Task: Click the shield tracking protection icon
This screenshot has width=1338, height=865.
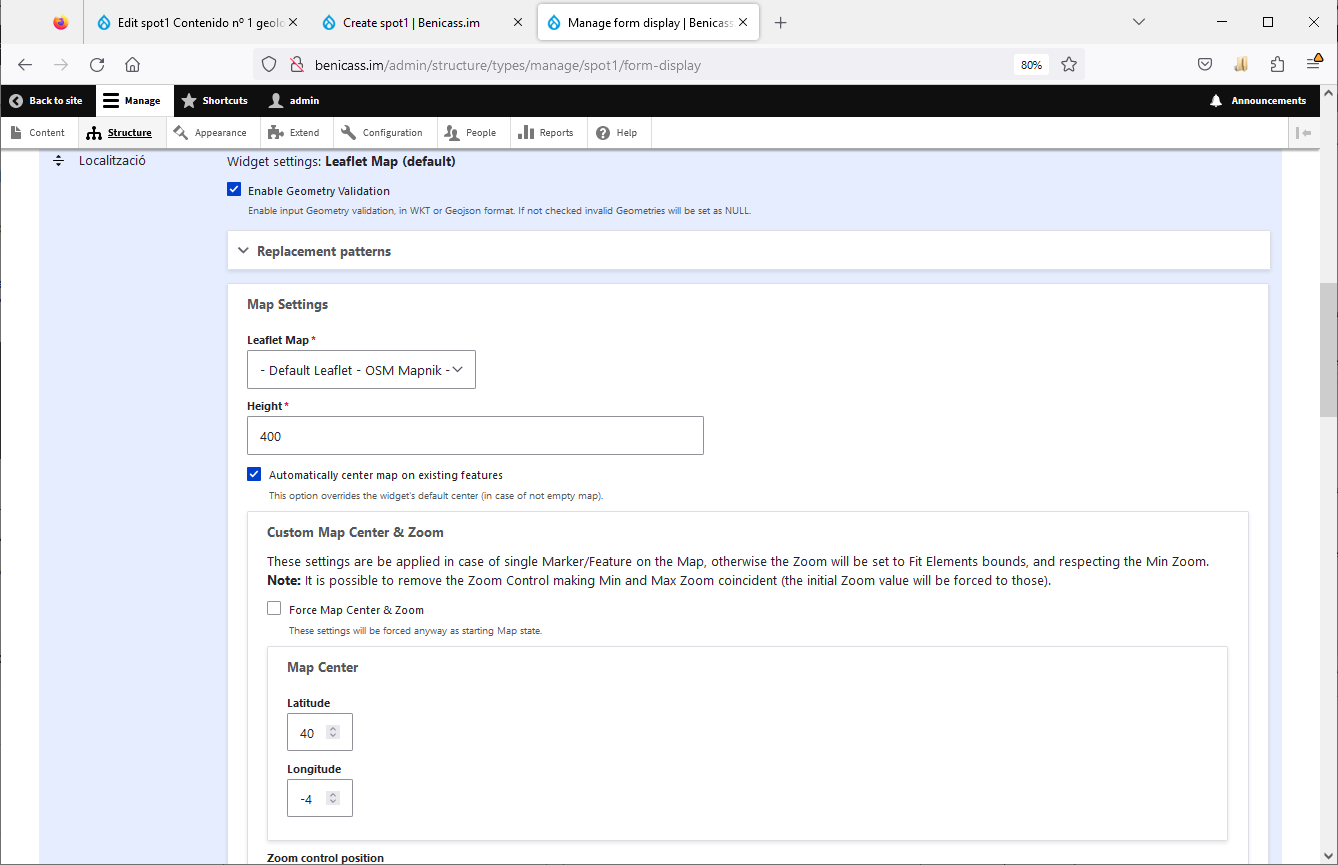Action: coord(269,65)
